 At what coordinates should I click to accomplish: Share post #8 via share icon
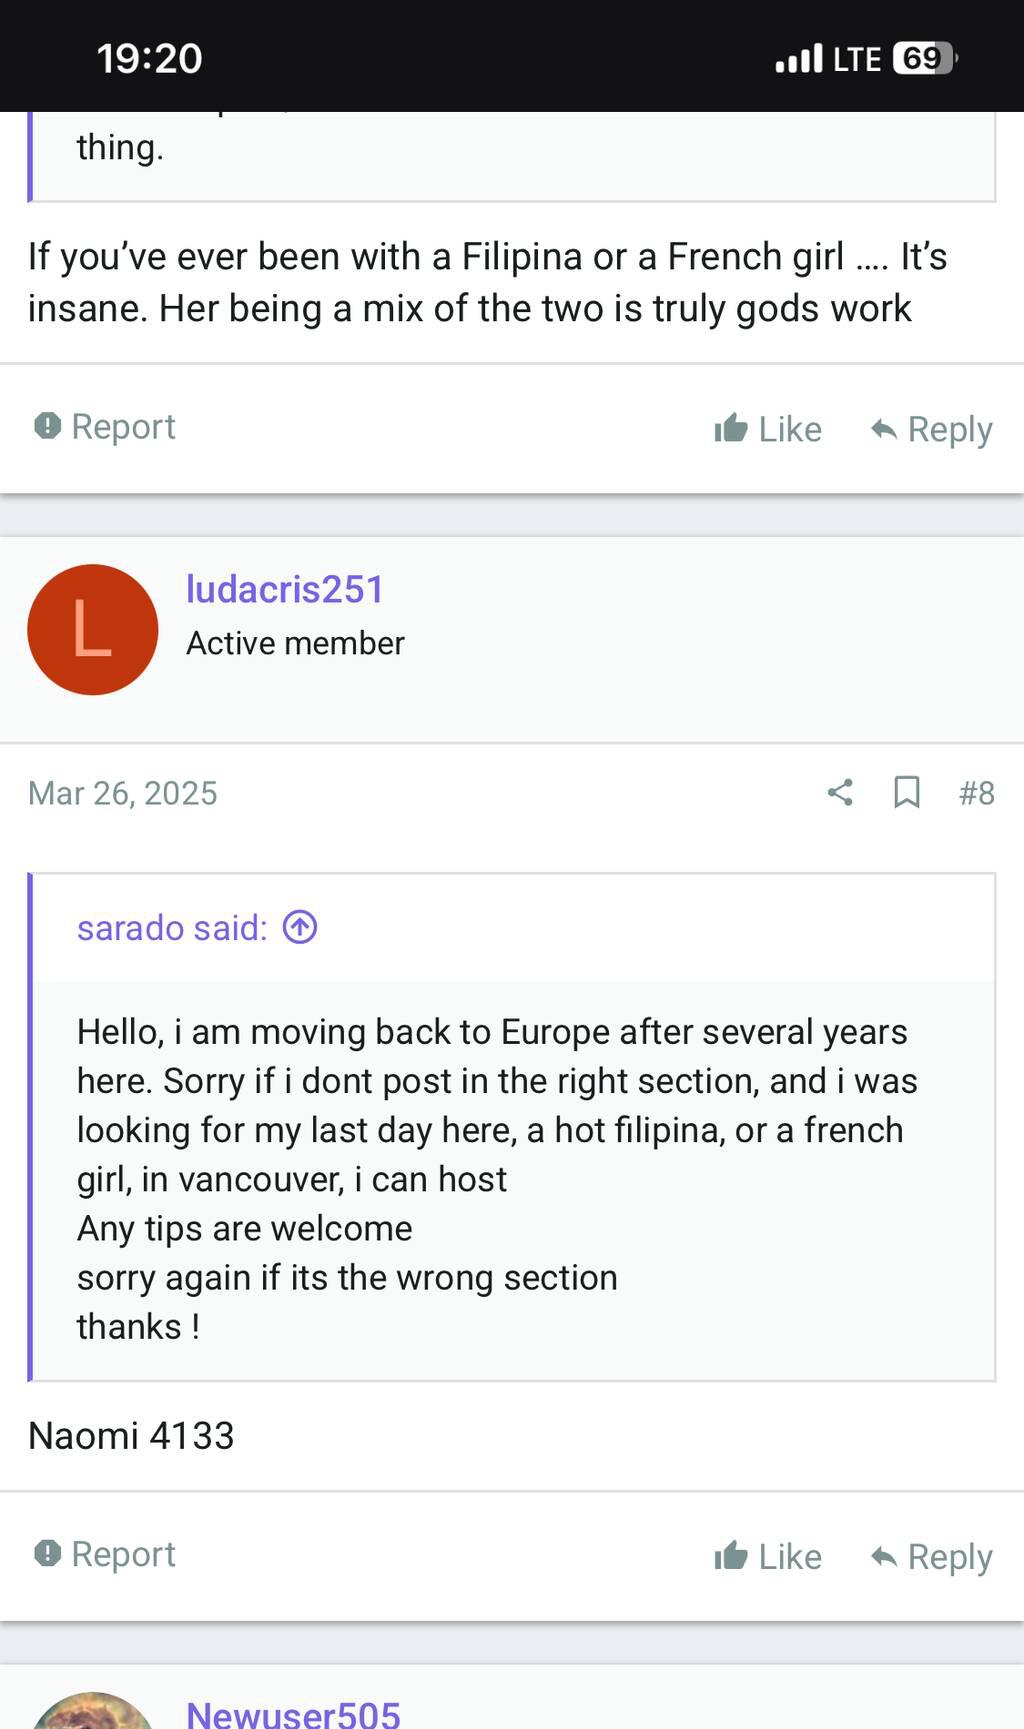pyautogui.click(x=840, y=793)
